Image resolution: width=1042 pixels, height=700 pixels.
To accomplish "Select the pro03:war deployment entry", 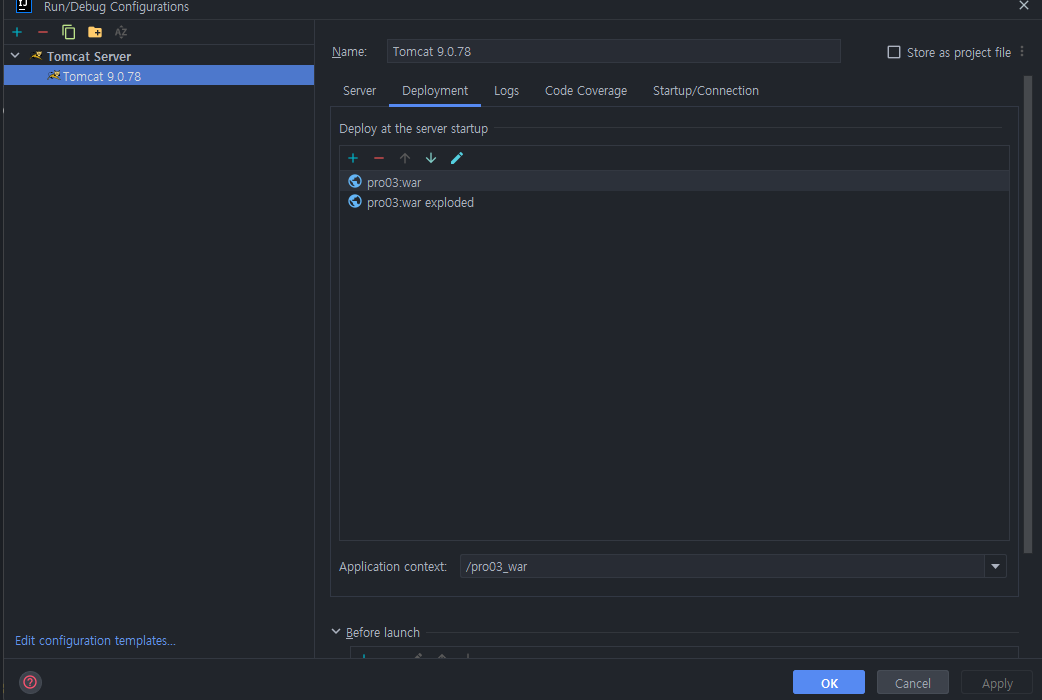I will [x=675, y=181].
